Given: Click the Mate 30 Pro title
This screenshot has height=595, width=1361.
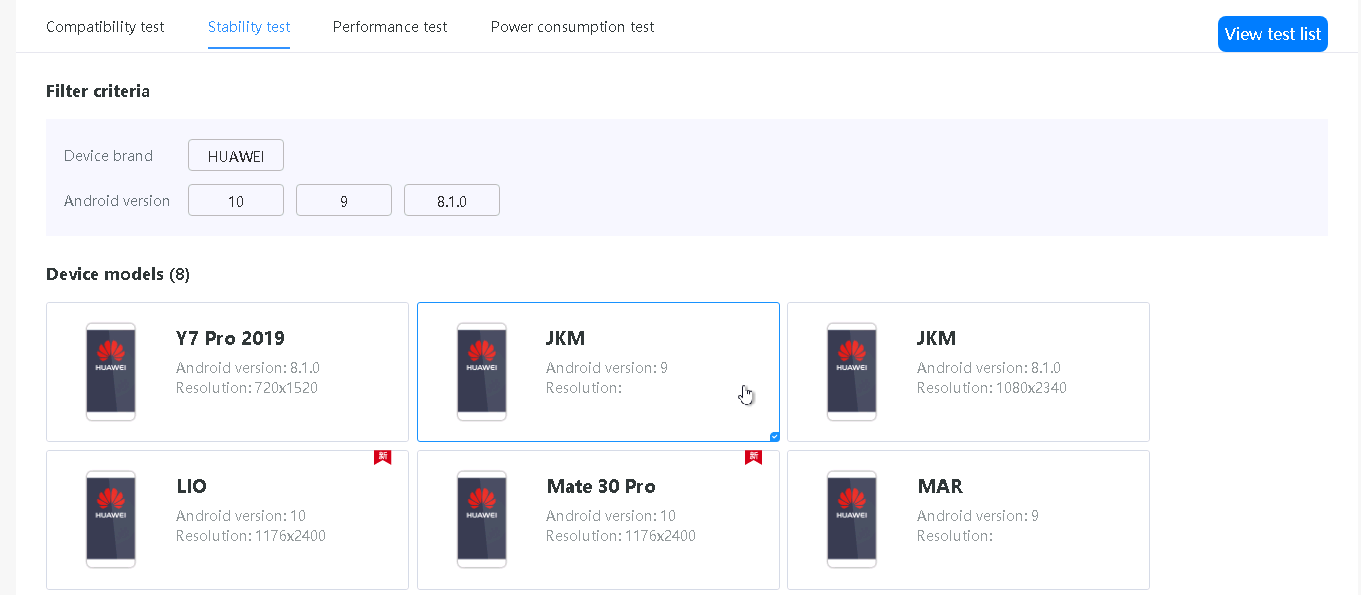Looking at the screenshot, I should point(601,487).
